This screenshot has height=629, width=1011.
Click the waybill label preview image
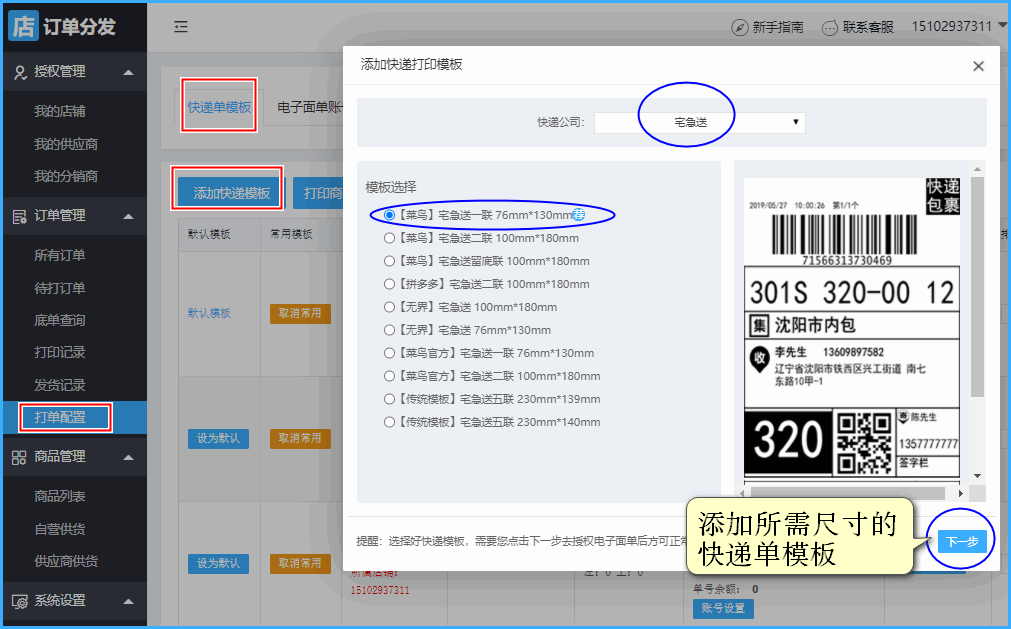point(852,329)
